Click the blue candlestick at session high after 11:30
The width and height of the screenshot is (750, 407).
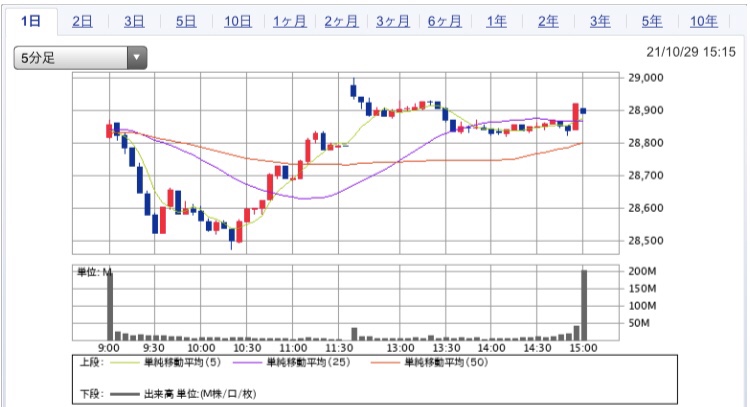pyautogui.click(x=353, y=90)
